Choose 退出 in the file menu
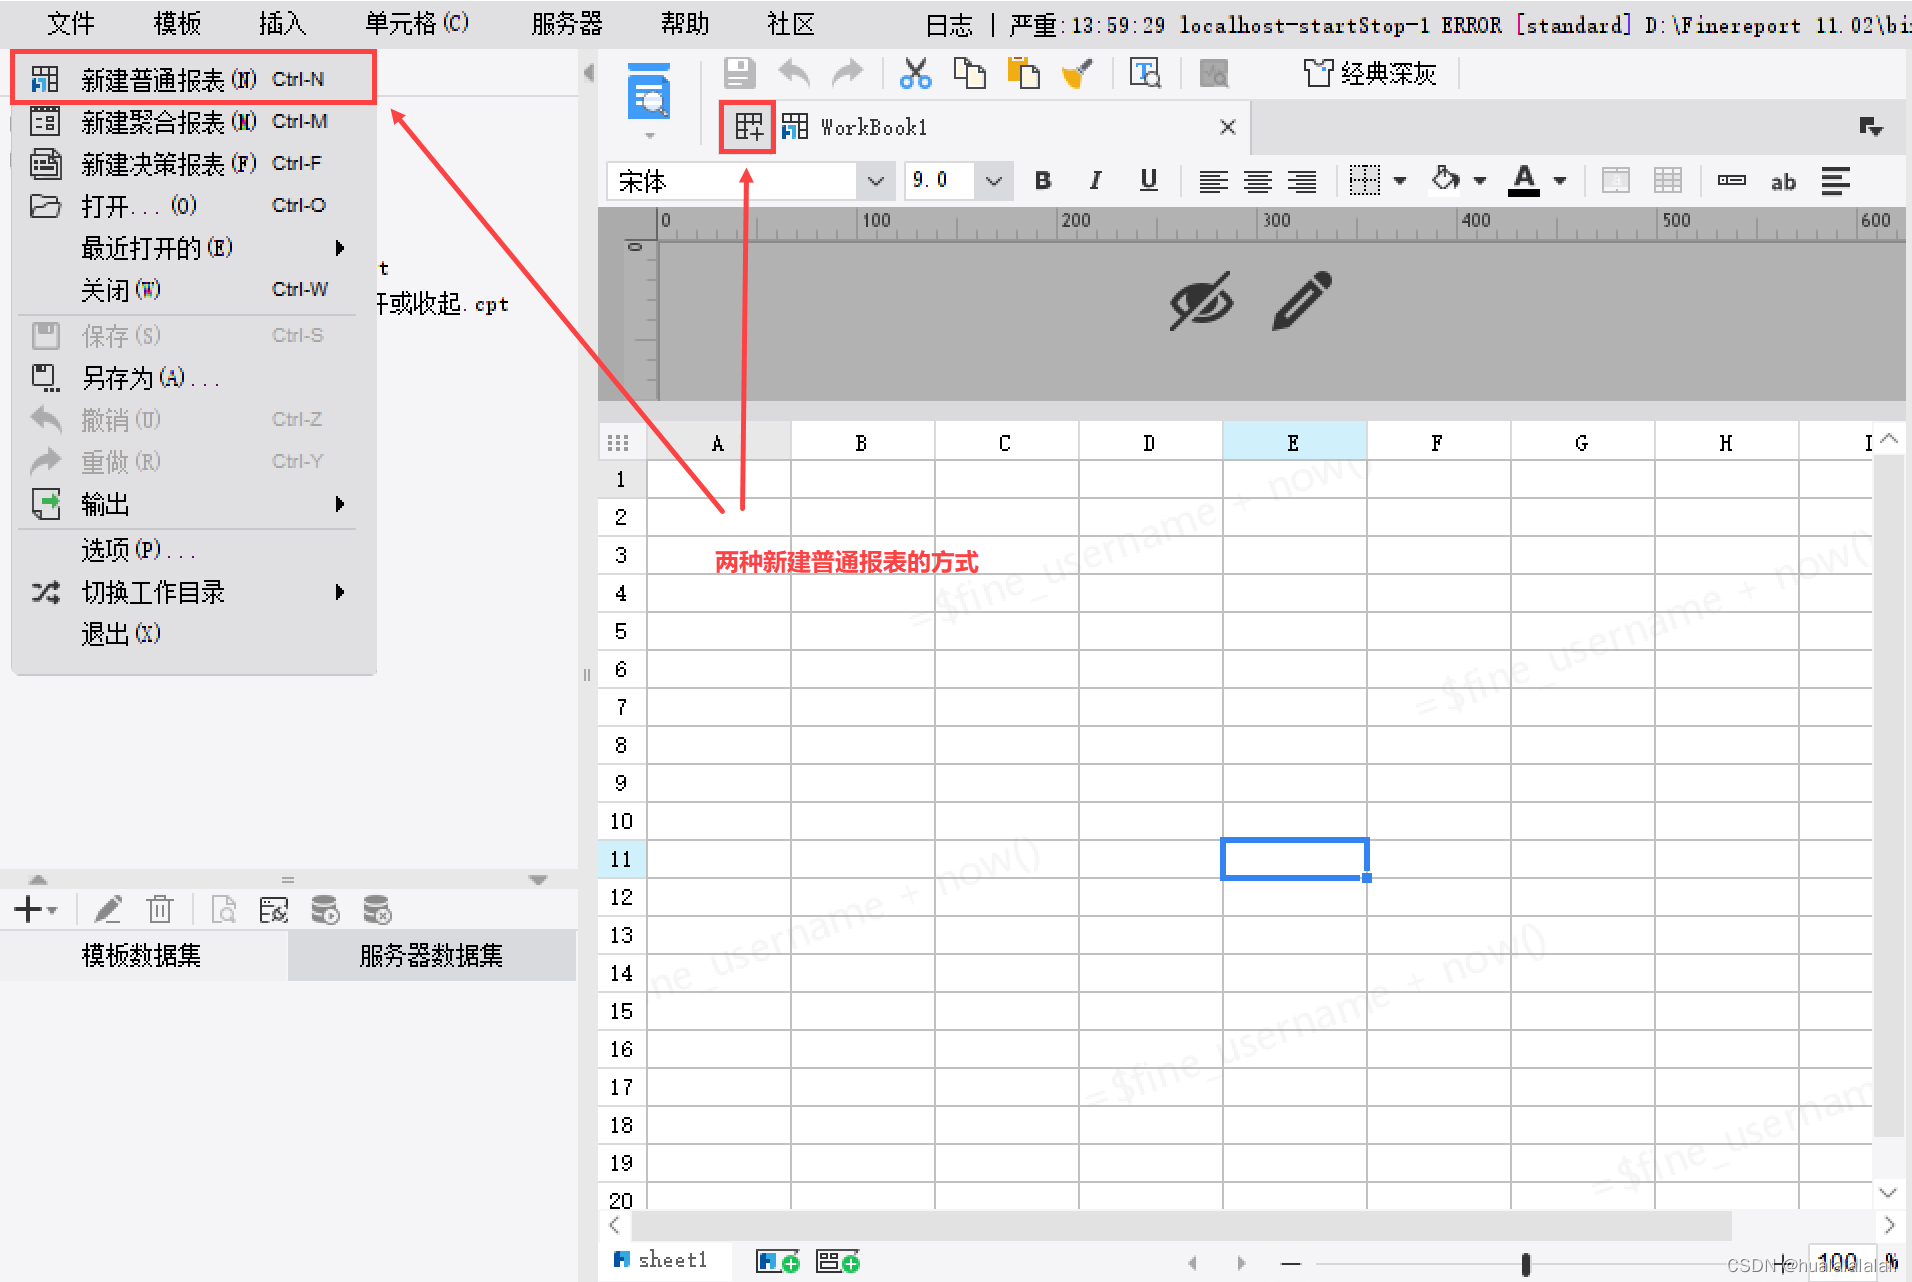The image size is (1912, 1282). [x=194, y=634]
